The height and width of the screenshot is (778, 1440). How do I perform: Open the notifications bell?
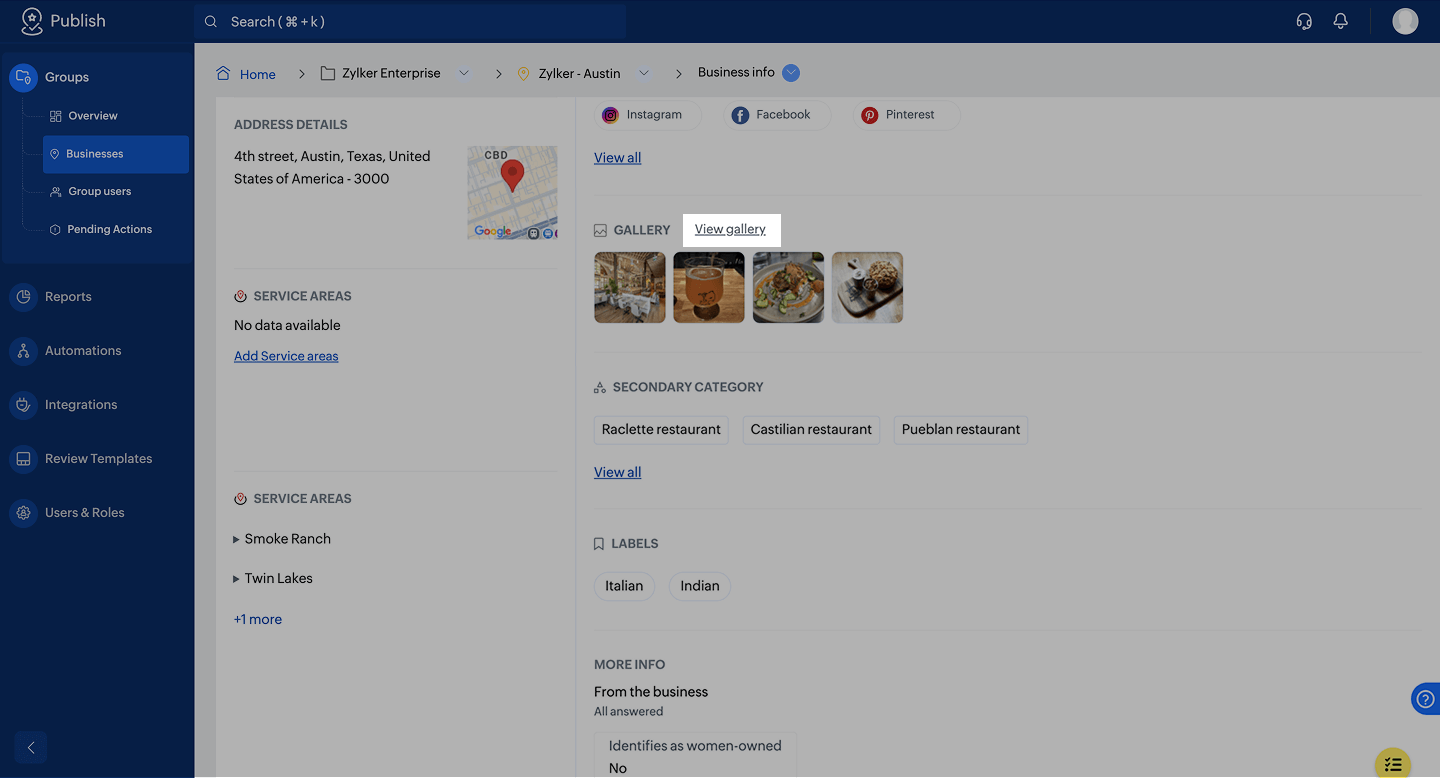[1341, 21]
